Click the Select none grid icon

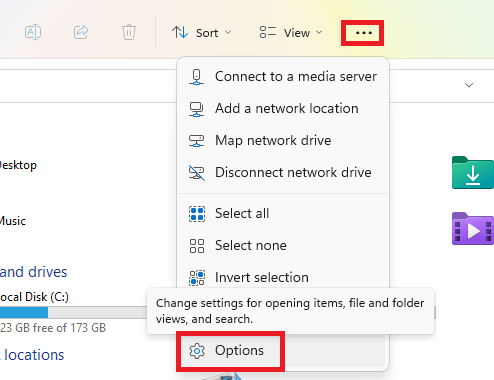[x=197, y=246]
